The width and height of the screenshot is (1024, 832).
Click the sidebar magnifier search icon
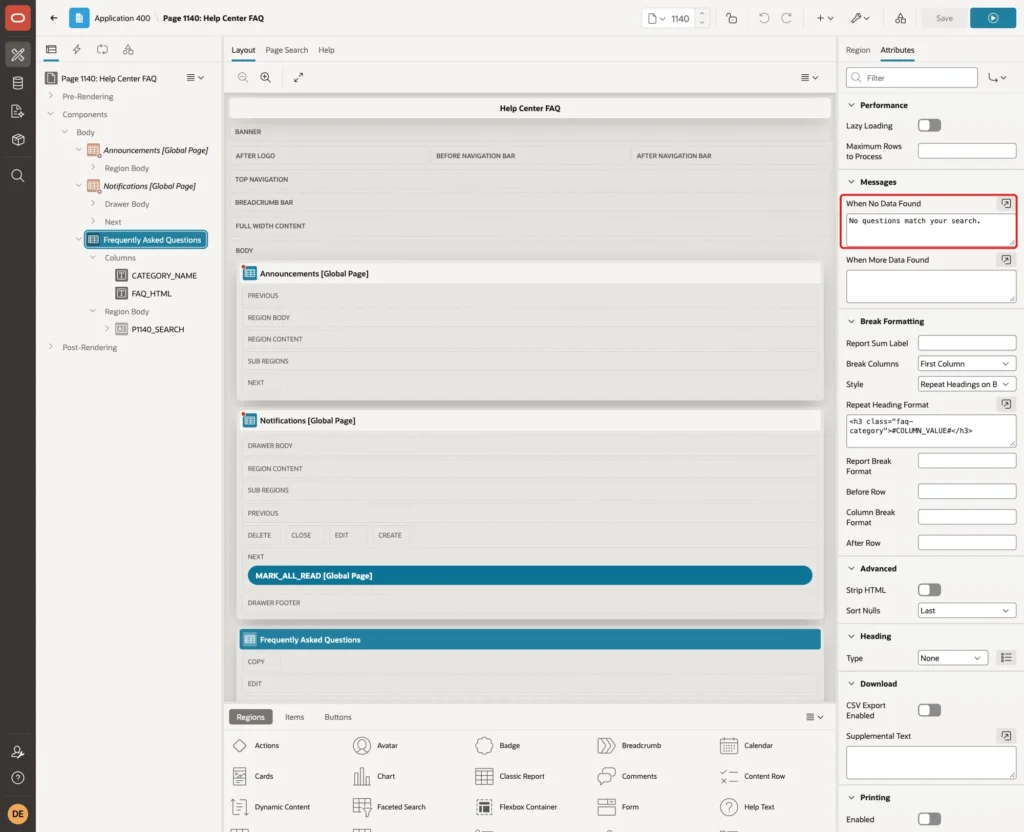tap(18, 176)
